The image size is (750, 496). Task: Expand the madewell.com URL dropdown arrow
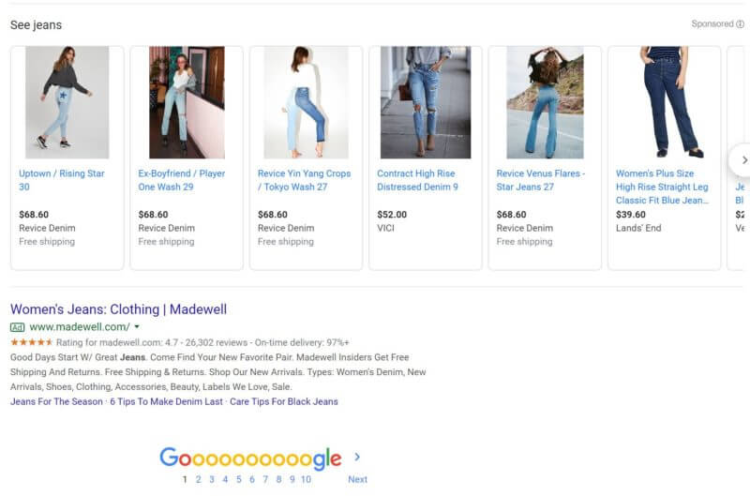click(137, 327)
